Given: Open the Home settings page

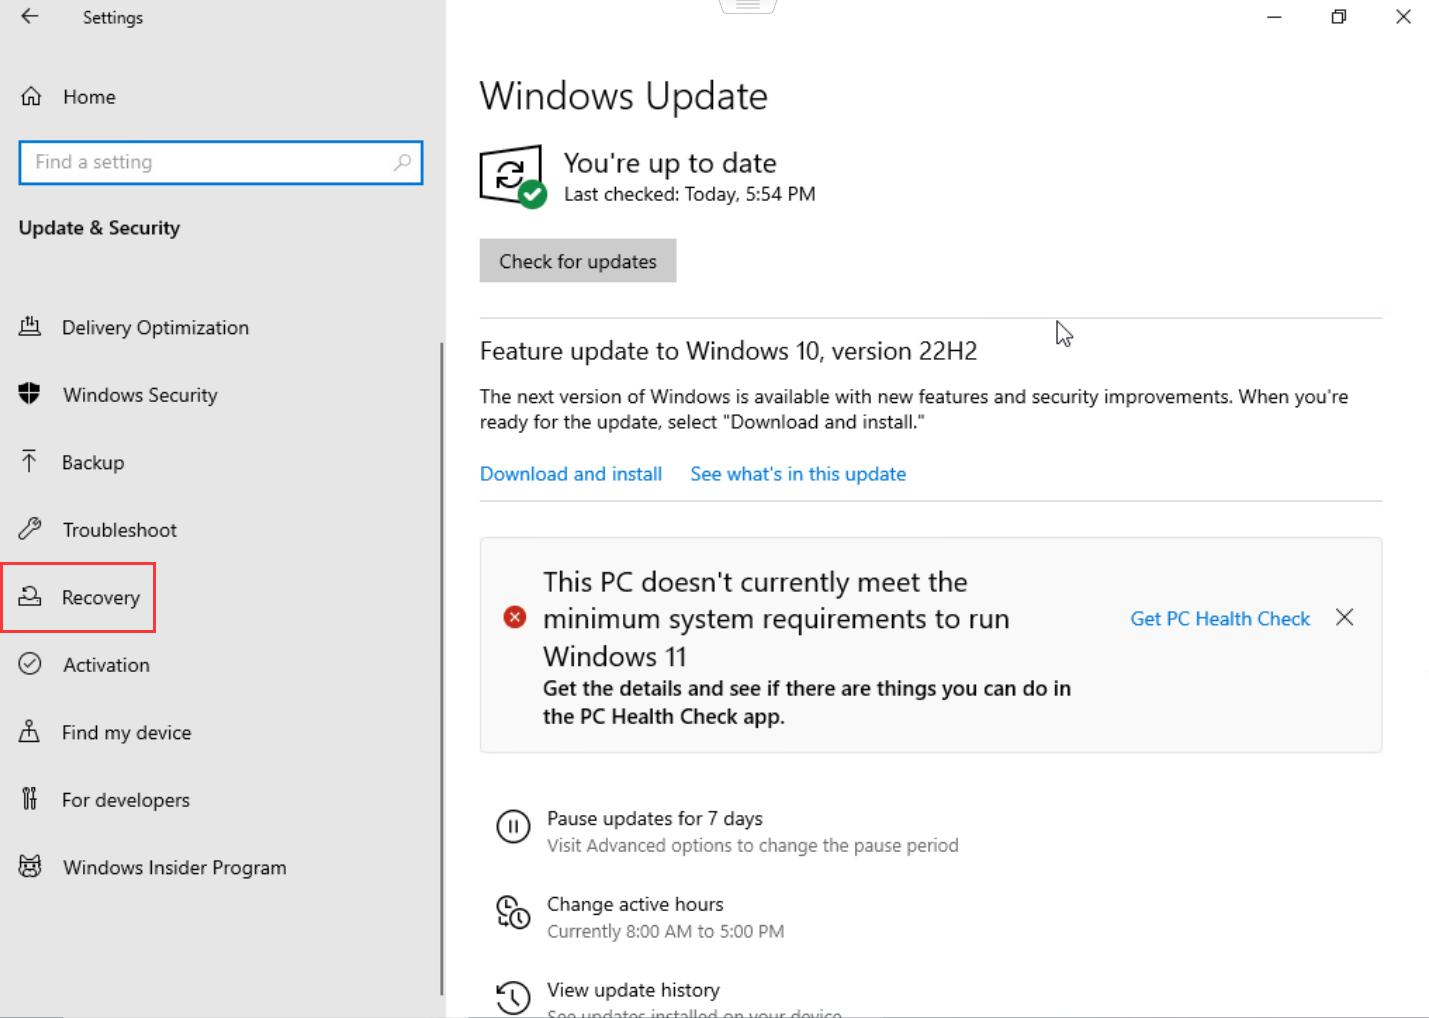Looking at the screenshot, I should tap(89, 97).
